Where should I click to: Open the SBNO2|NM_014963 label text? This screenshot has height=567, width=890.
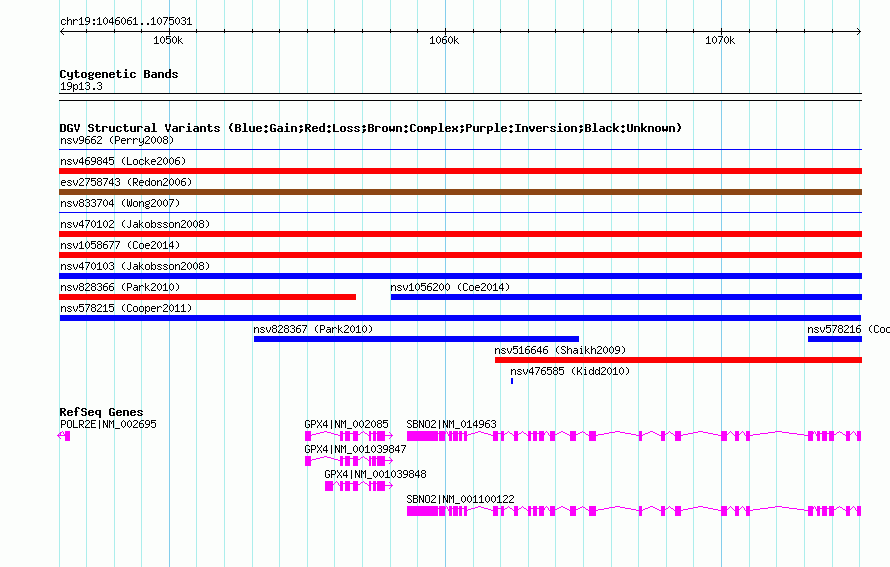[451, 424]
